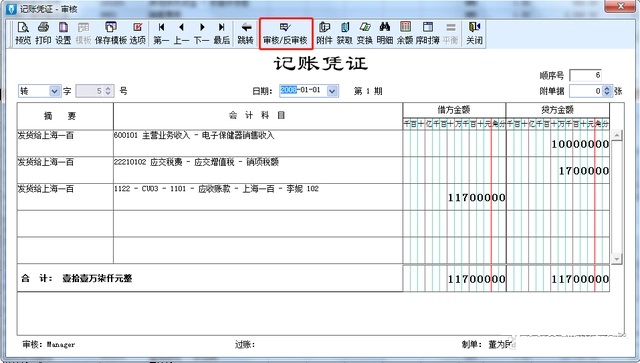Click the 预览 preview icon

tap(23, 33)
